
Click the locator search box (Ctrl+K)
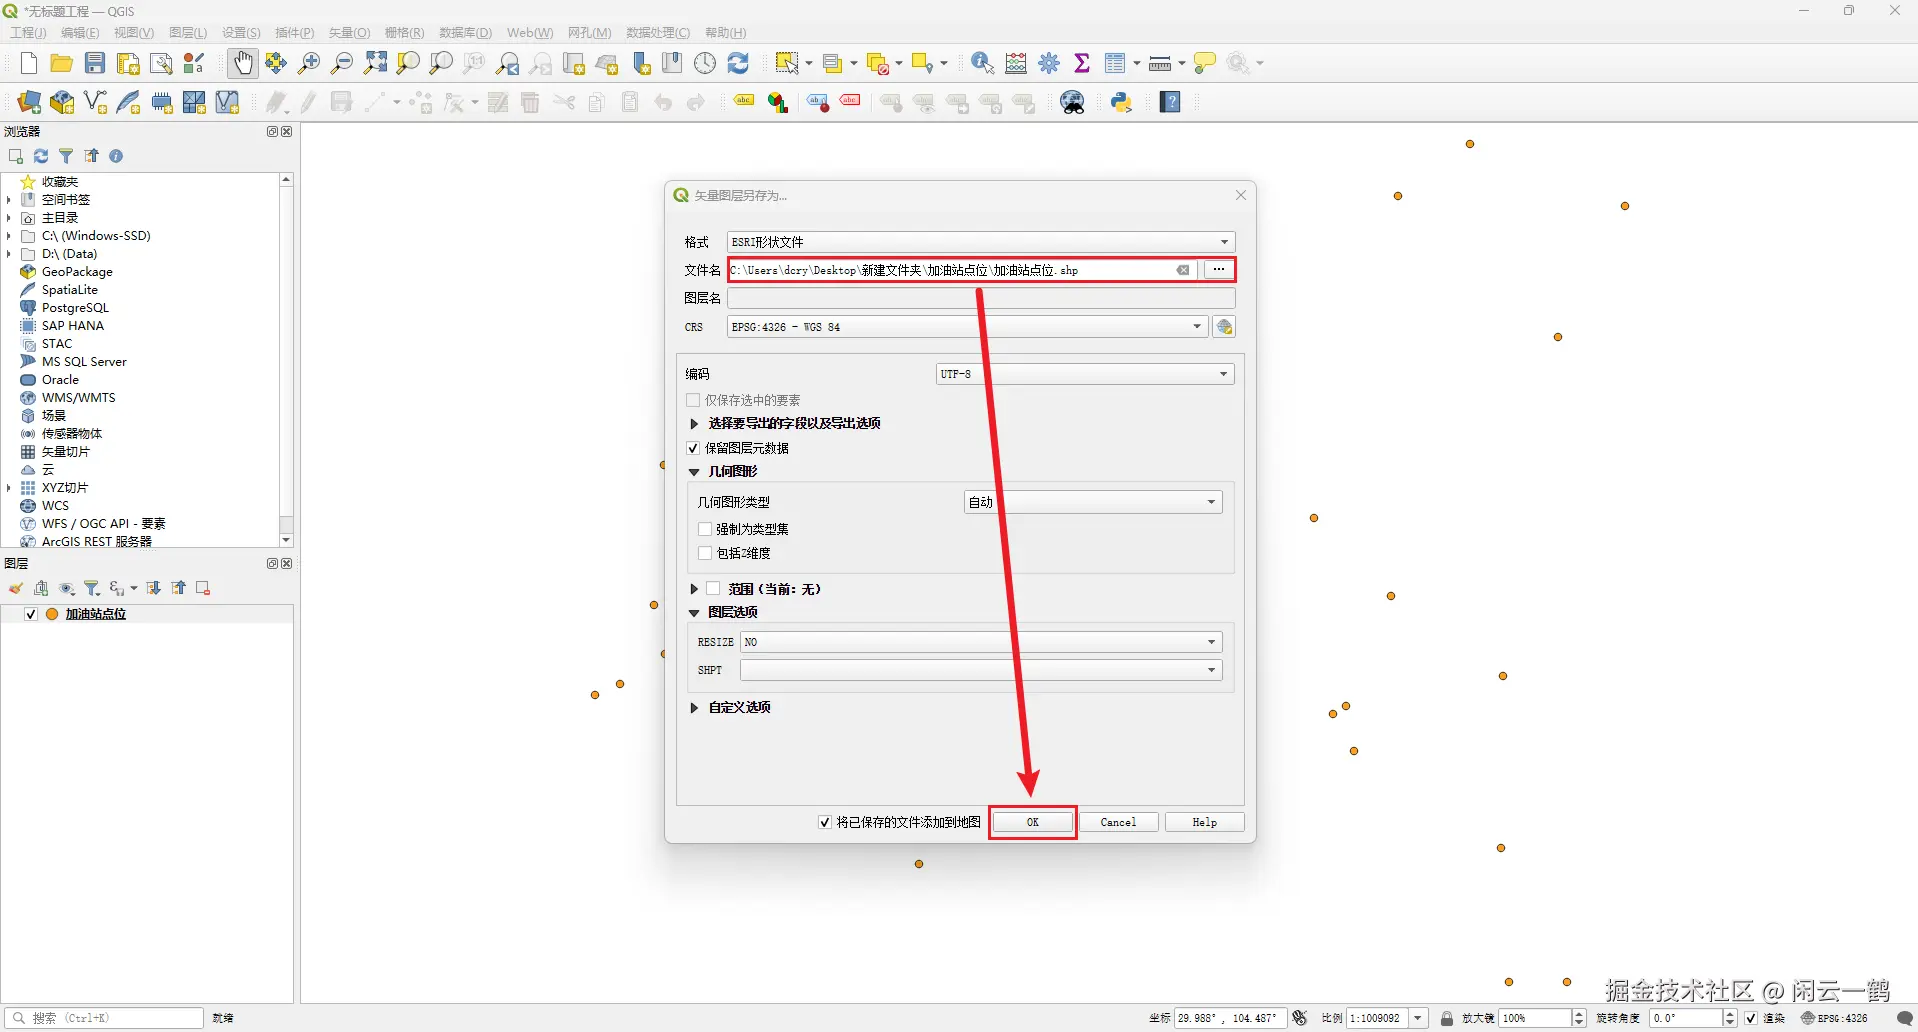(104, 1018)
